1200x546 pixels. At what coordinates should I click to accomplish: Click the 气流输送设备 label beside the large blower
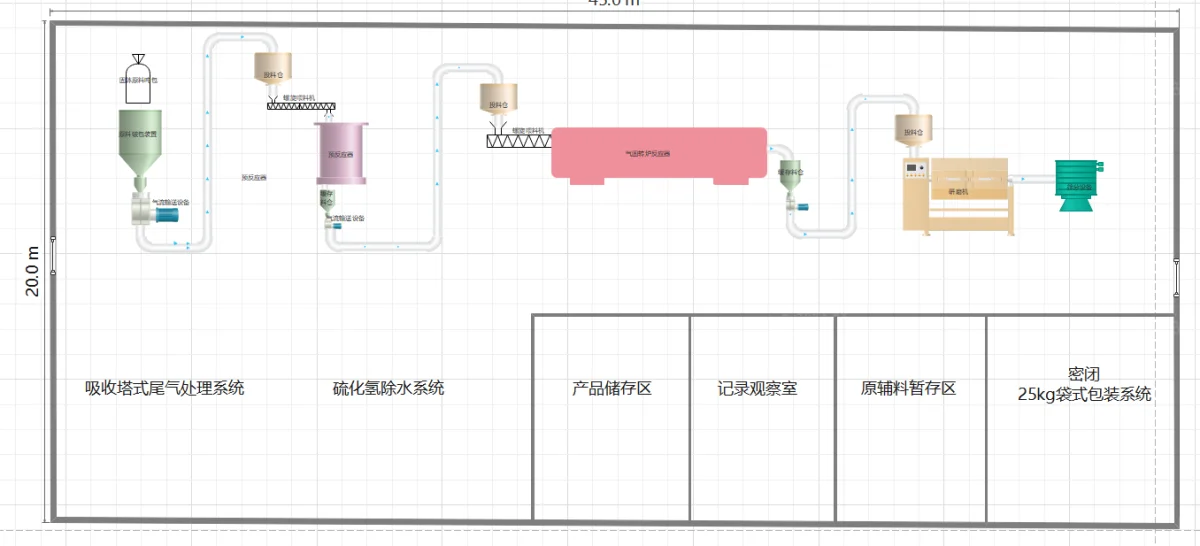pos(170,203)
